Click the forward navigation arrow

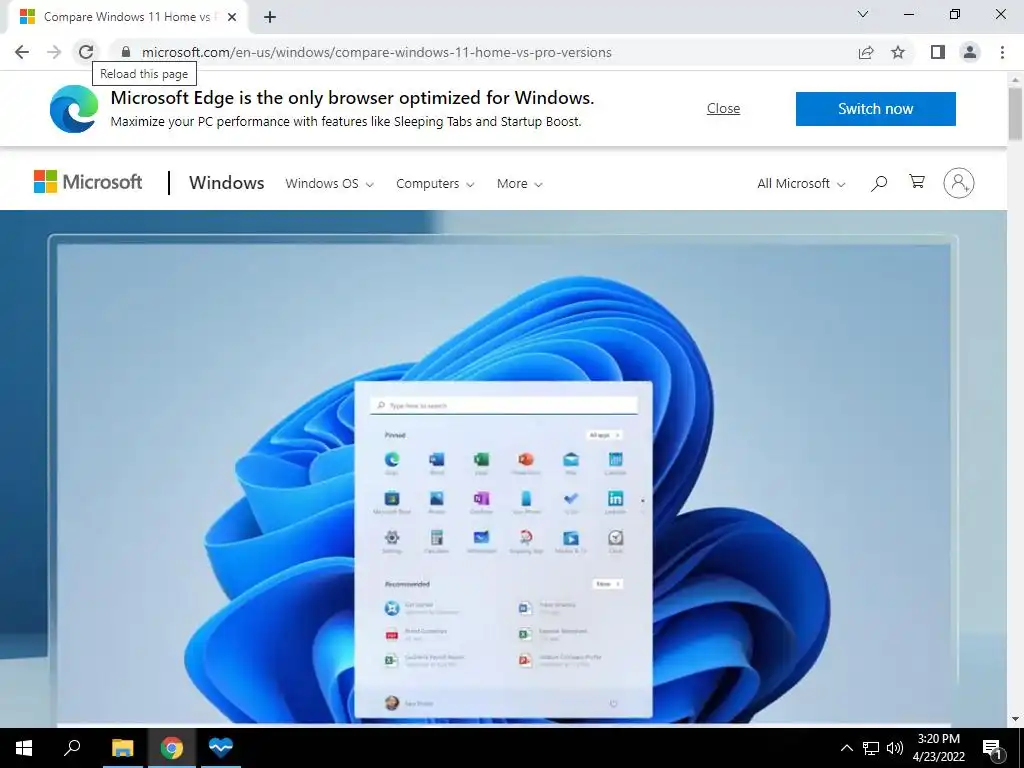click(54, 52)
